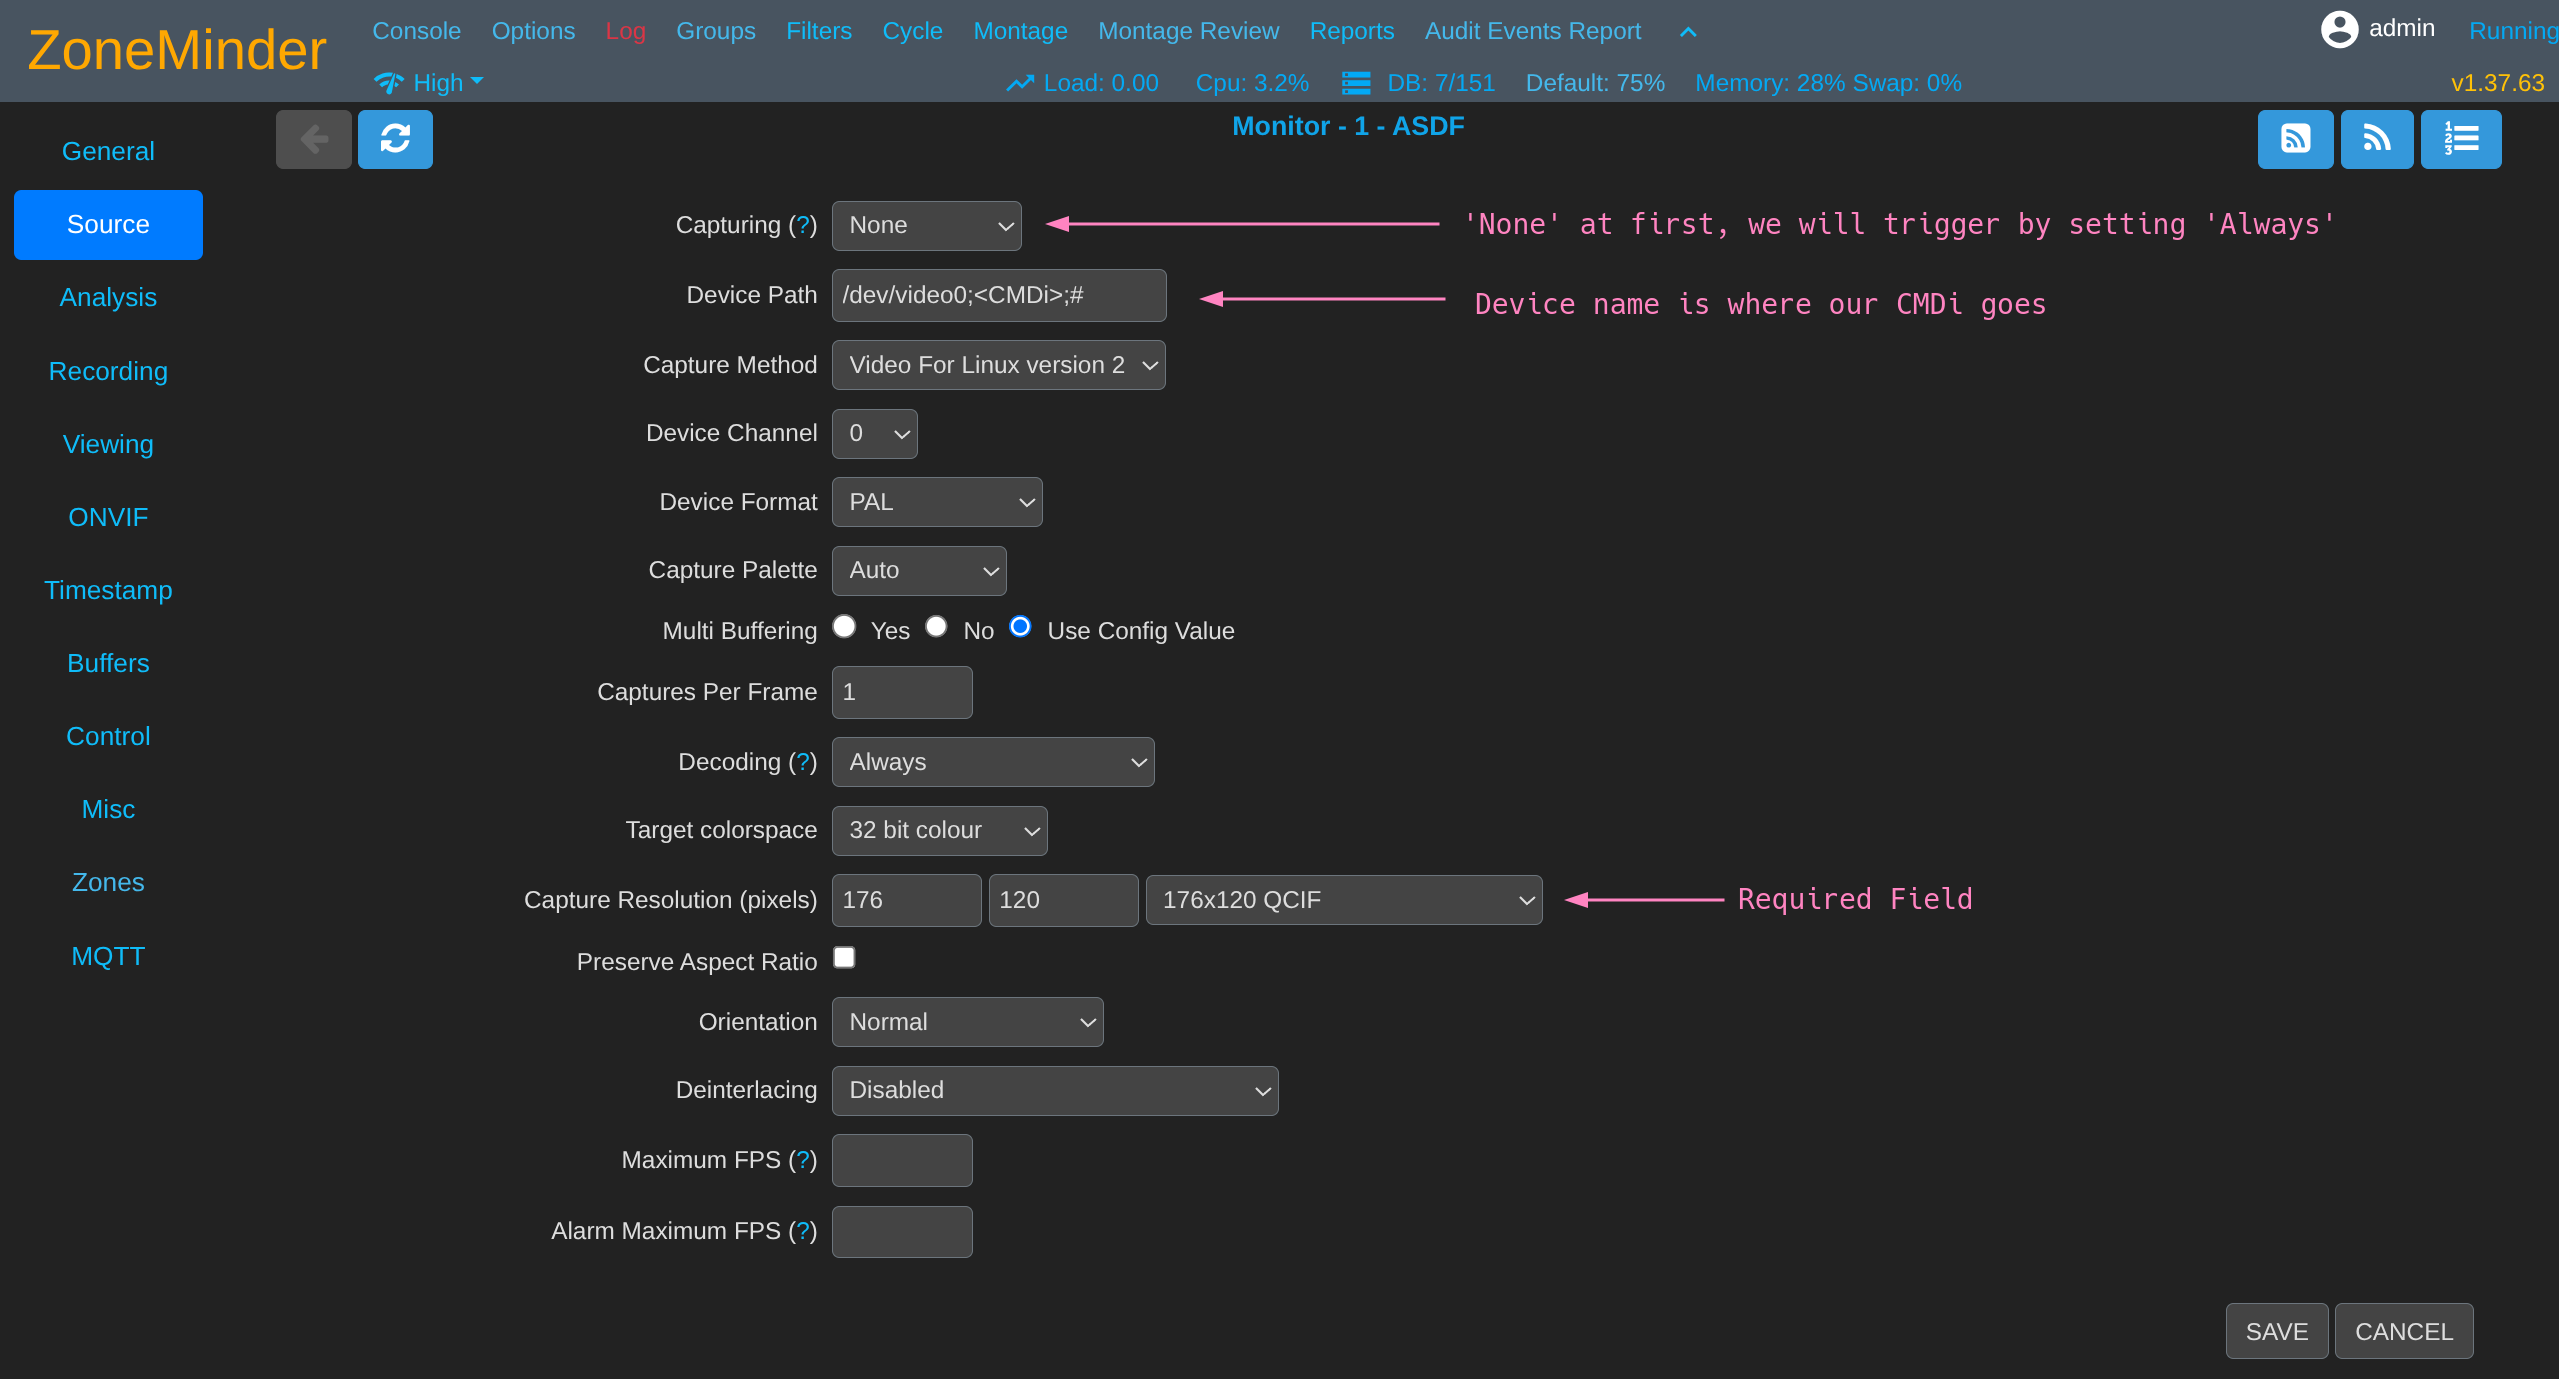This screenshot has width=2559, height=1379.
Task: Open the Capturing dropdown
Action: (x=926, y=226)
